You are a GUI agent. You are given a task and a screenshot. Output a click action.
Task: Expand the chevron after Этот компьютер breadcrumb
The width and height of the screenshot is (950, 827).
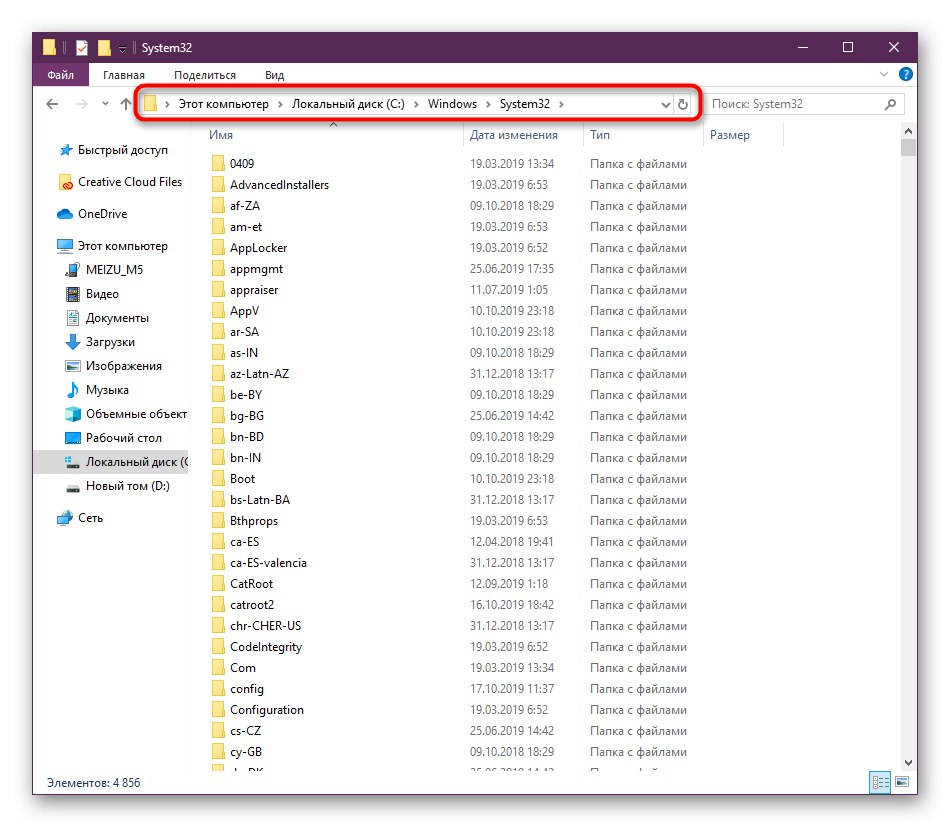pos(281,105)
